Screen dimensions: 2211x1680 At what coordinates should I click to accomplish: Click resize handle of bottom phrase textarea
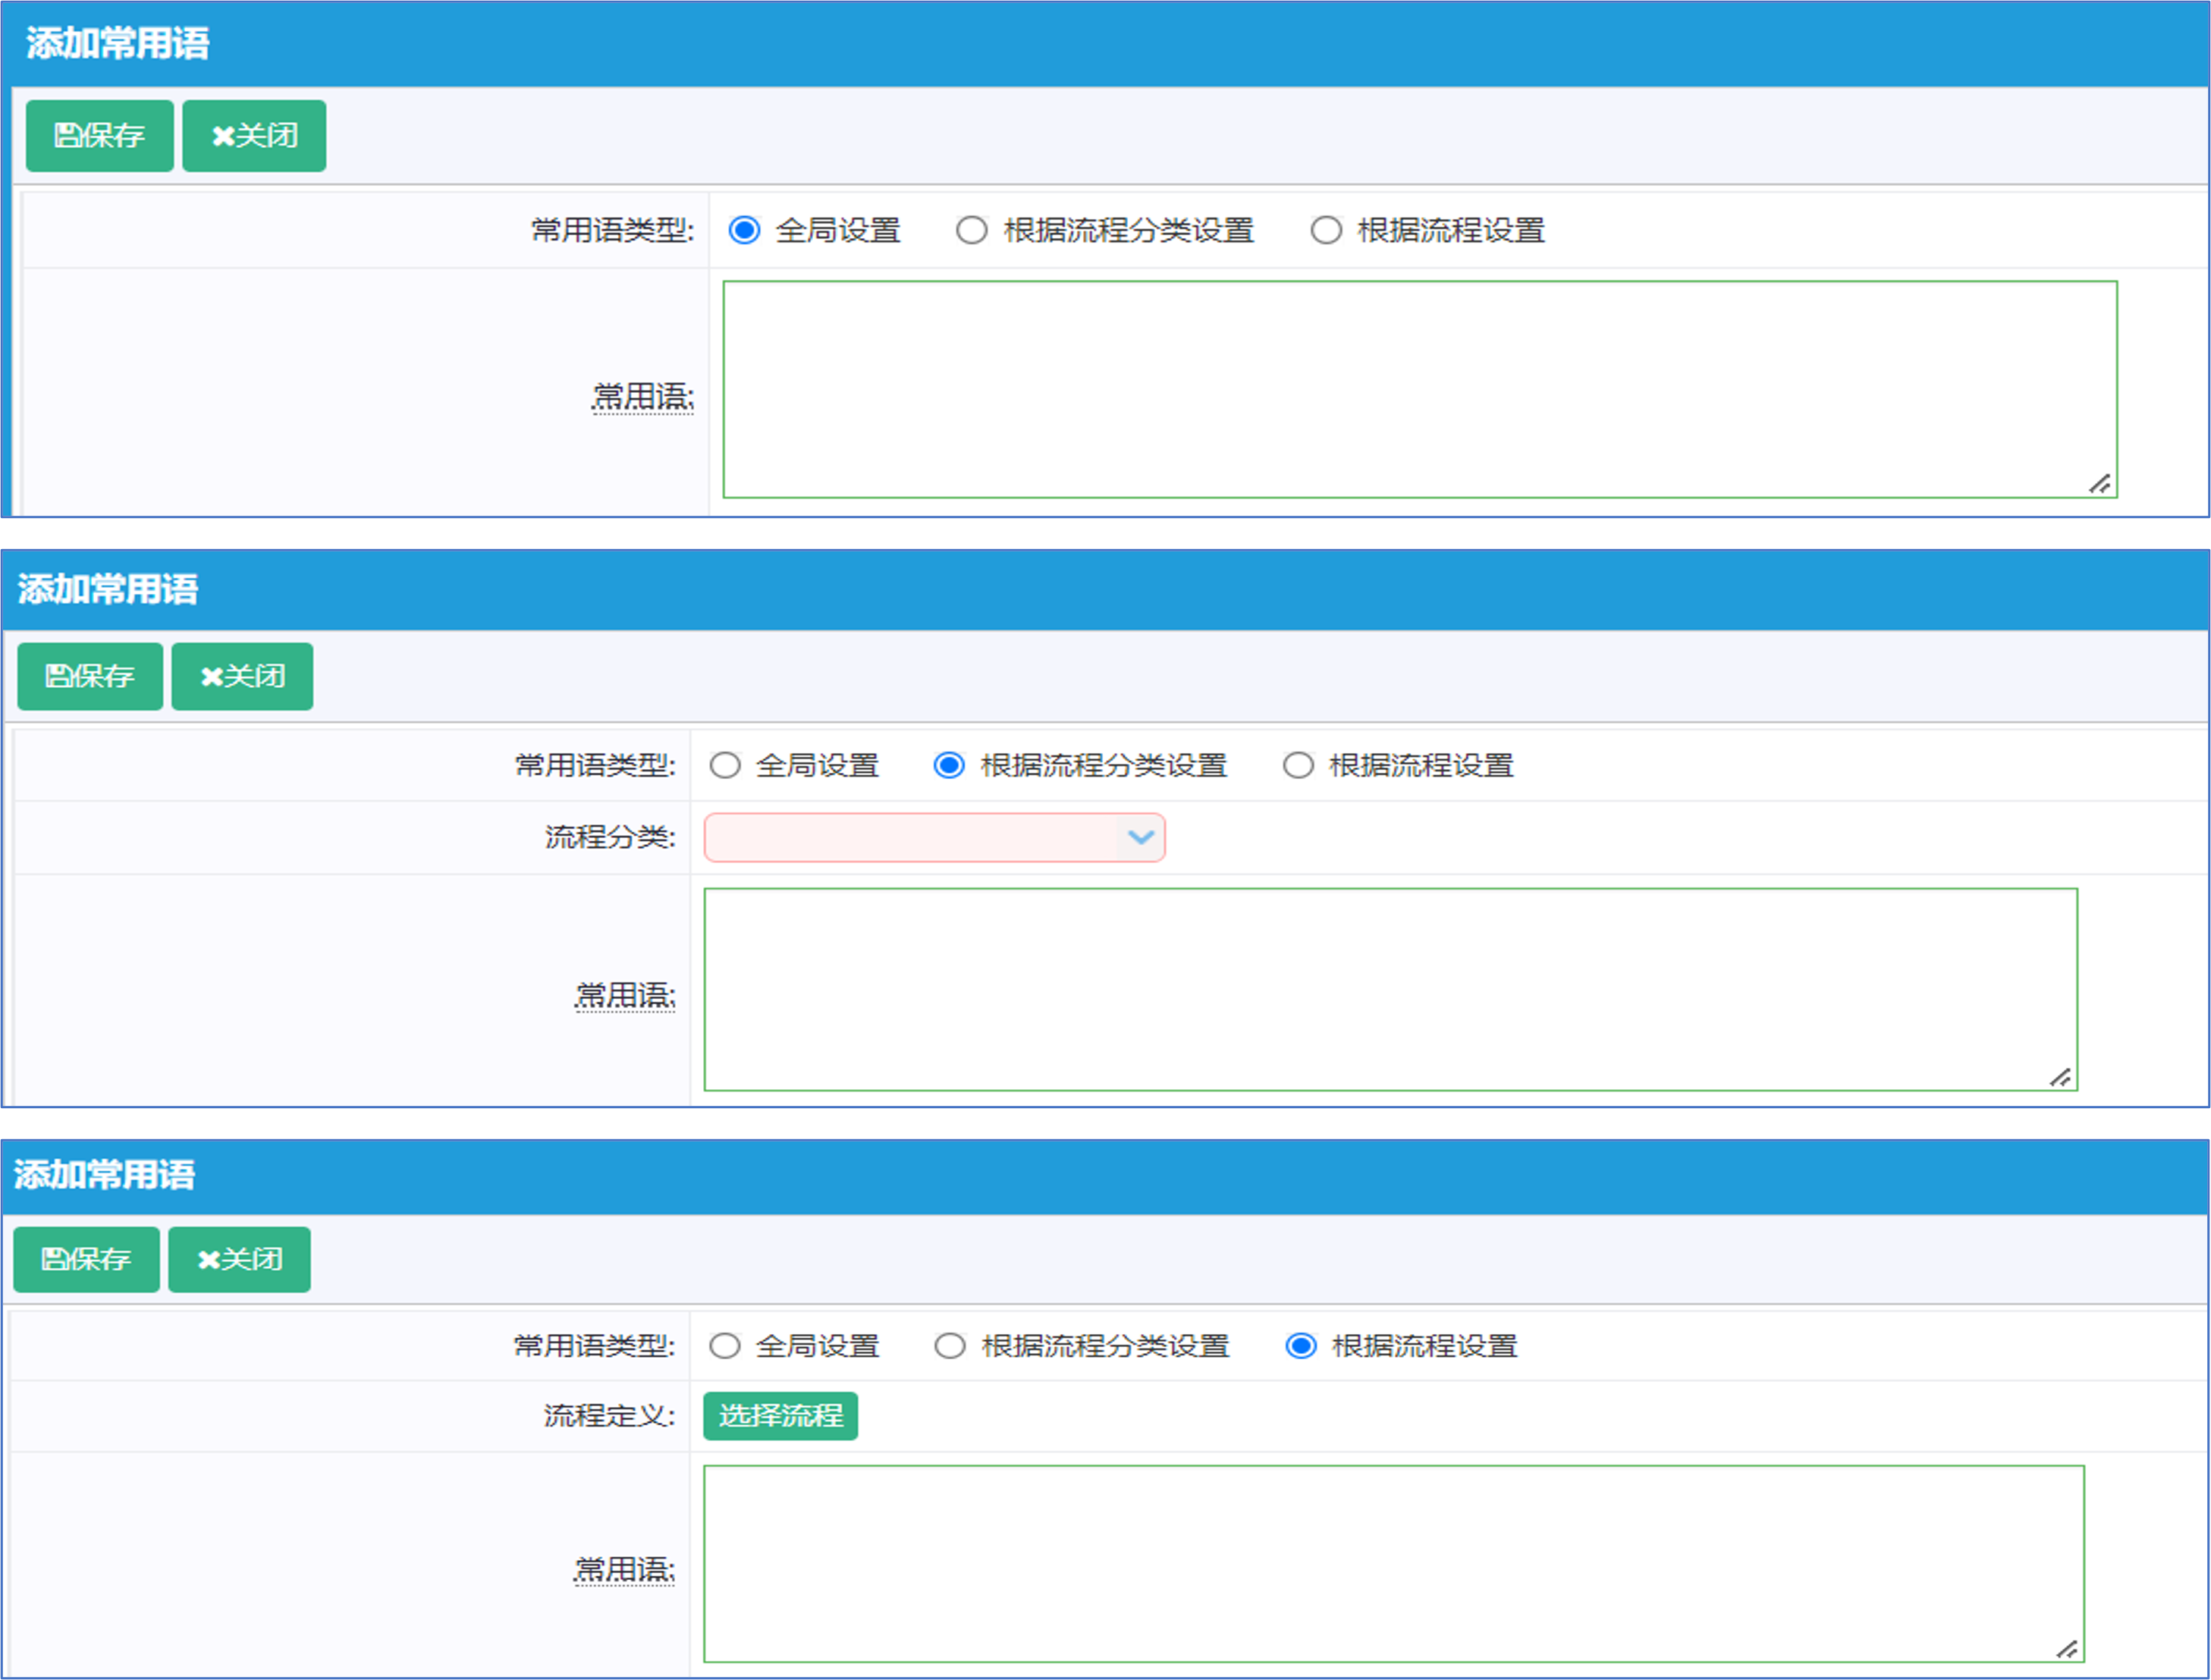(2066, 1649)
